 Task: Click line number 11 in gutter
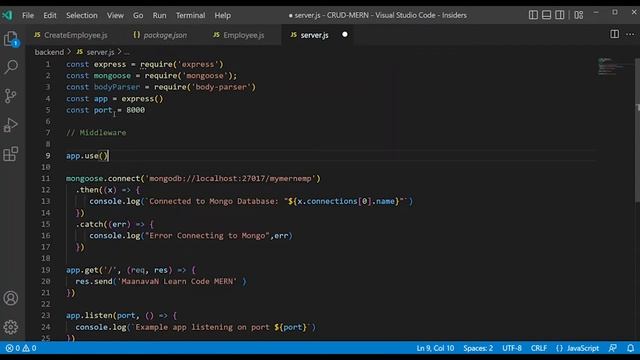coord(46,178)
